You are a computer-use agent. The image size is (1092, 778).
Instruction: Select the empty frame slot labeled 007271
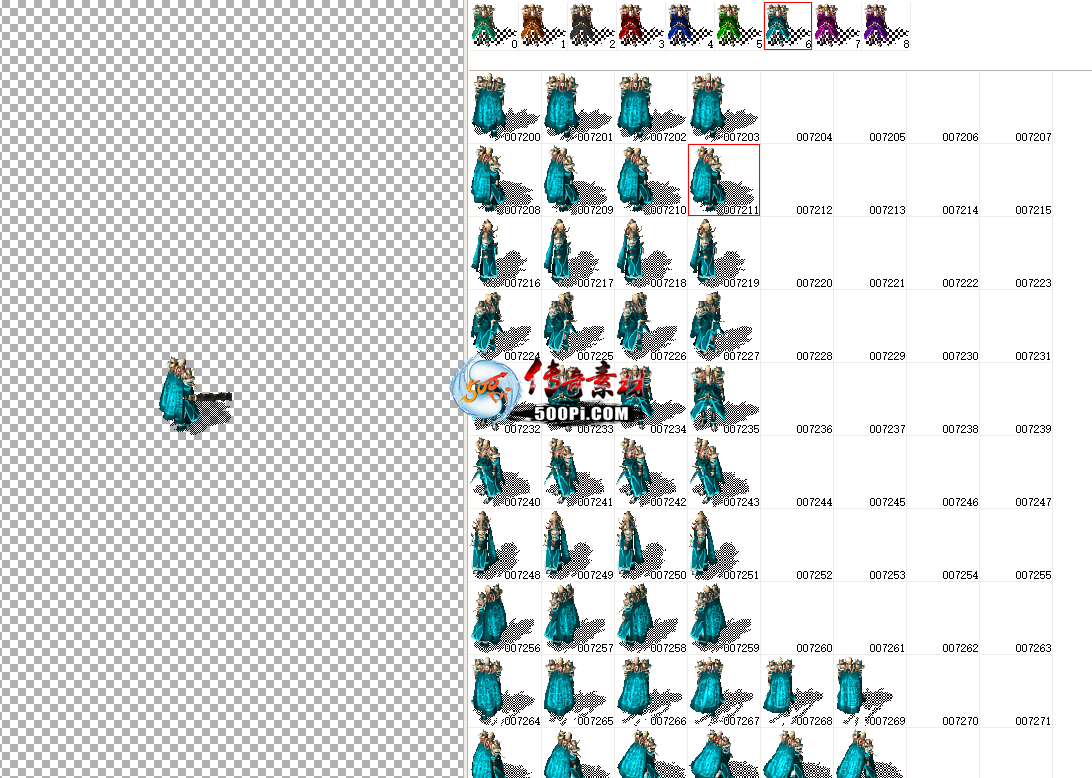pyautogui.click(x=1016, y=692)
